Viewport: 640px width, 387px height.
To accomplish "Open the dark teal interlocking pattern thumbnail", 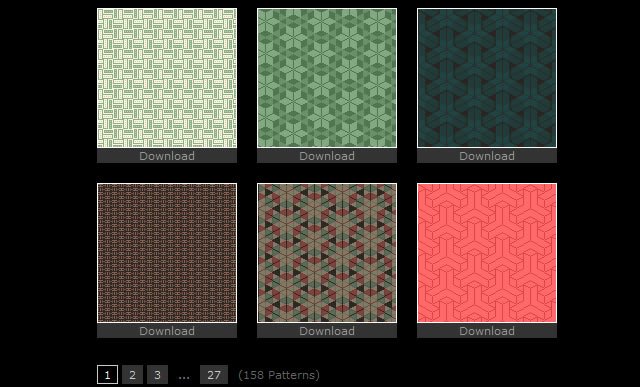I will tap(487, 78).
